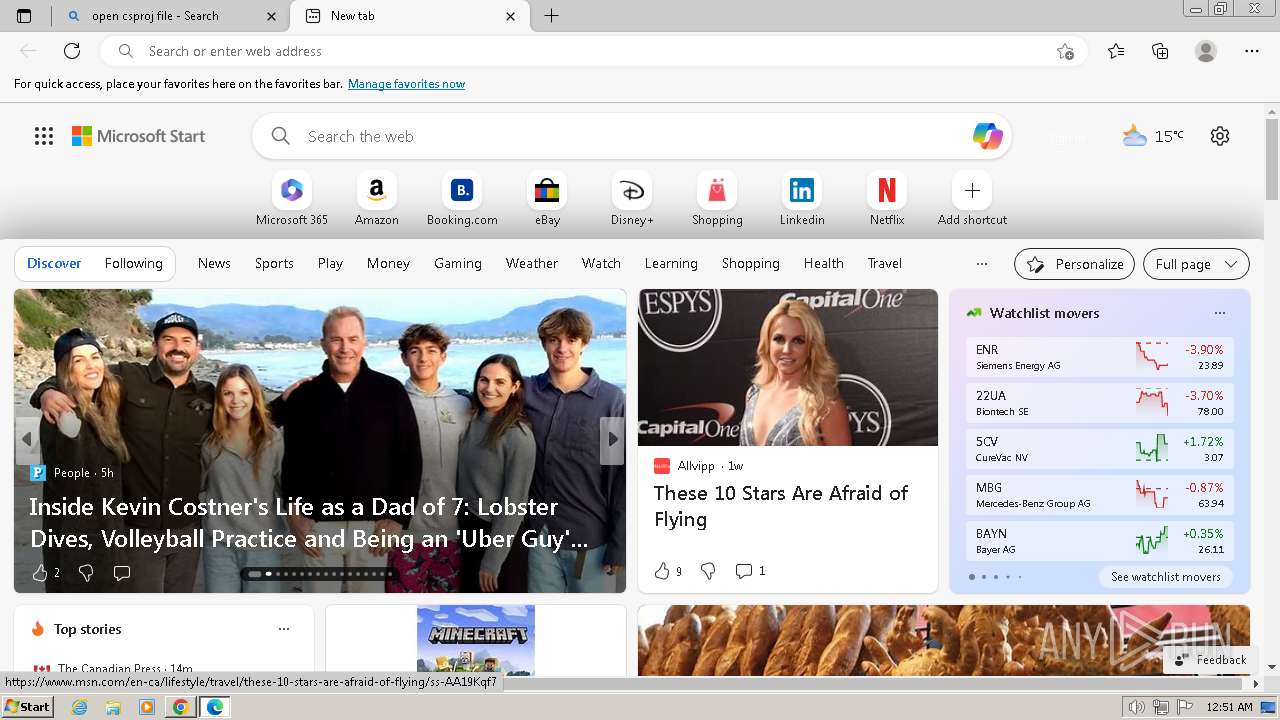Image resolution: width=1280 pixels, height=720 pixels.
Task: Click the Search the web input box
Action: click(x=632, y=136)
